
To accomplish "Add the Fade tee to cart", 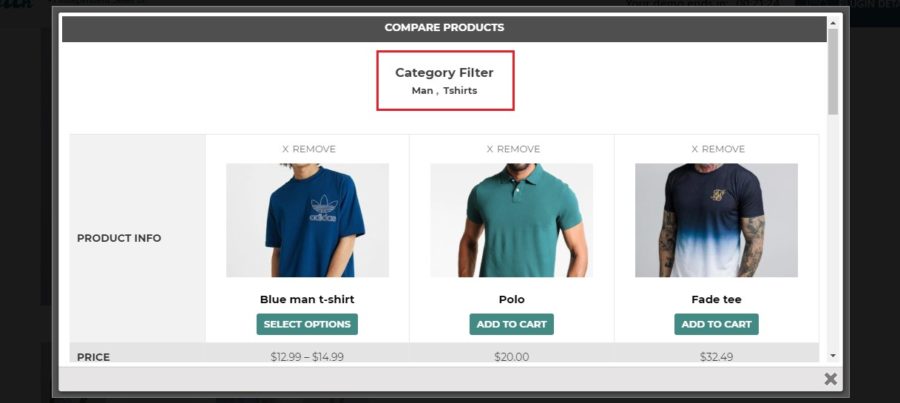I will [x=716, y=324].
